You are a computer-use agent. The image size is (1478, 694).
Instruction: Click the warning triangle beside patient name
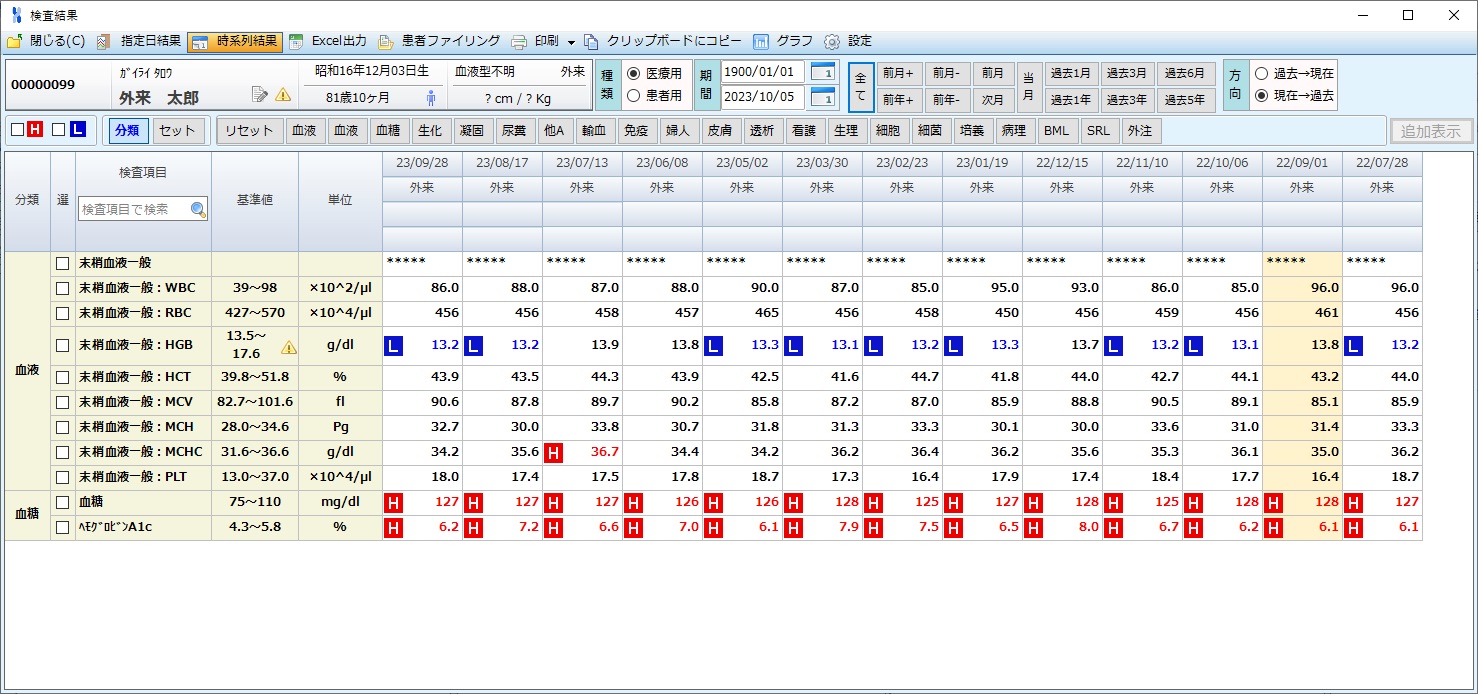point(283,95)
